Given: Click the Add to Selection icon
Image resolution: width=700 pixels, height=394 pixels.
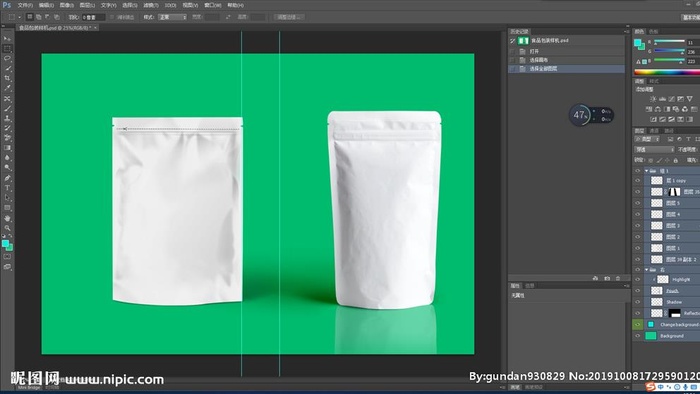Looking at the screenshot, I should [39, 17].
